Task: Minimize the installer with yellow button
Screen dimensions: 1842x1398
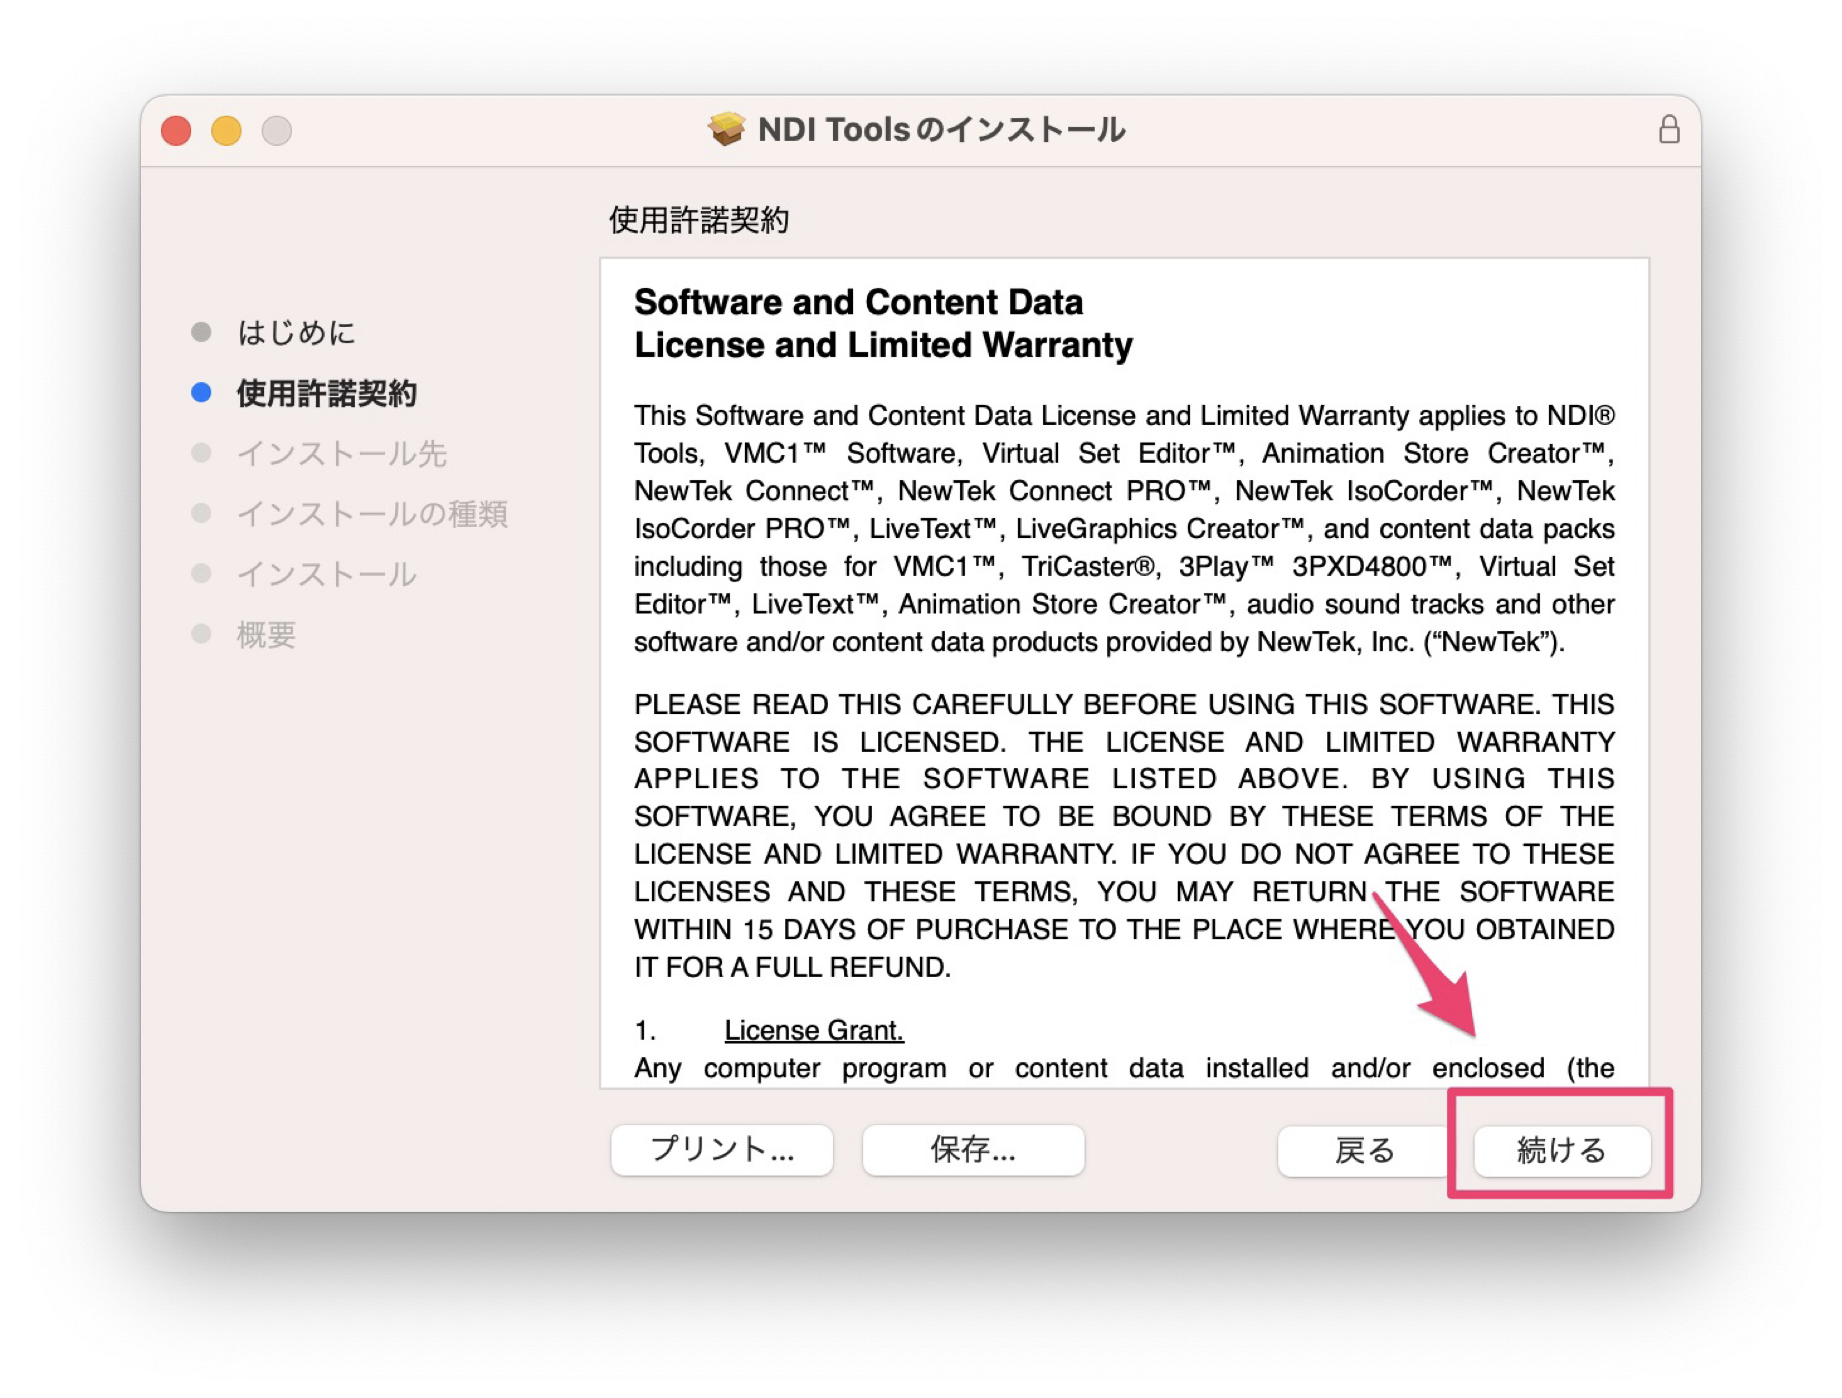Action: (226, 130)
